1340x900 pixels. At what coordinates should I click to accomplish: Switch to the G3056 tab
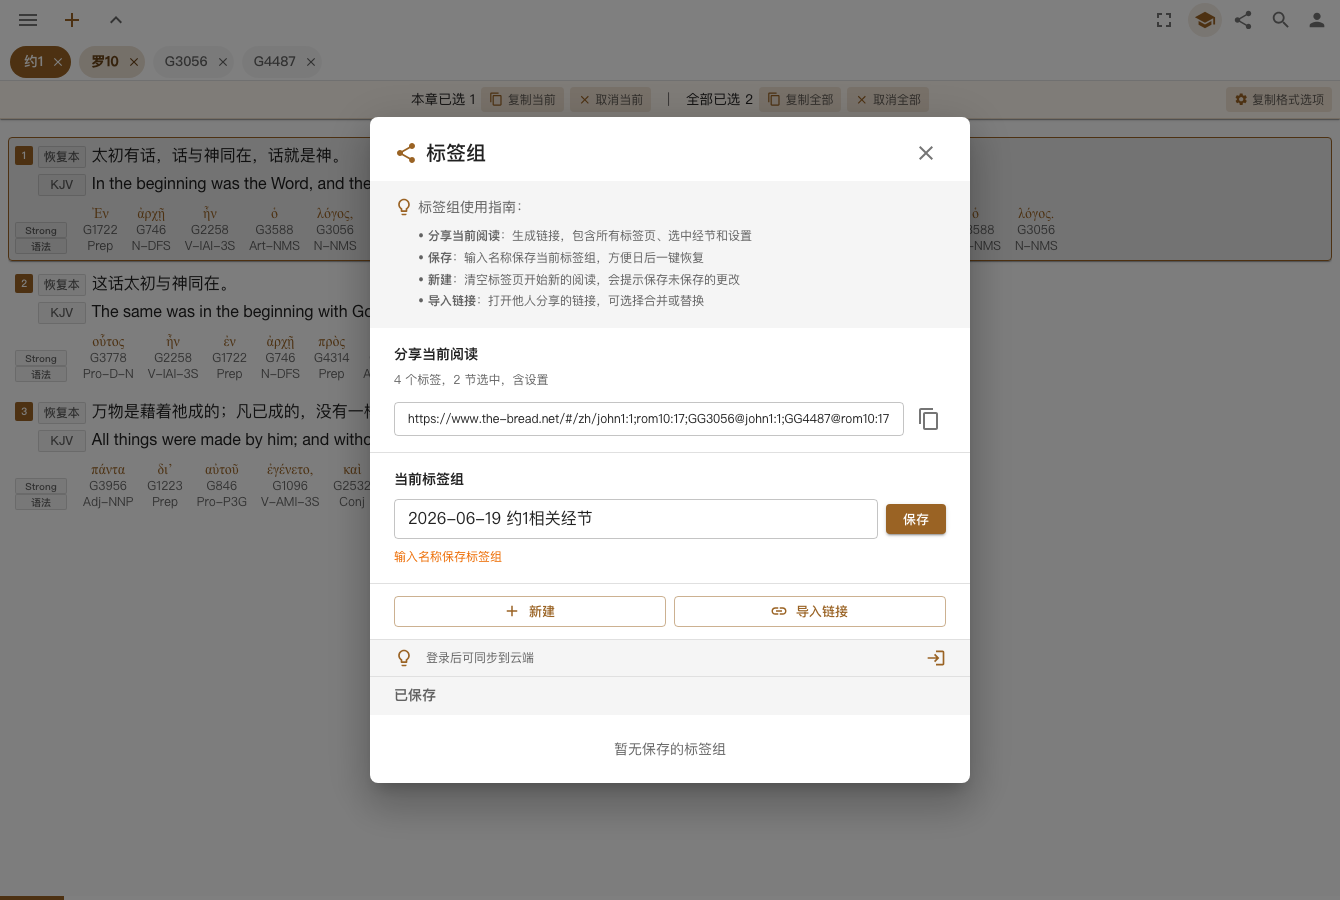[186, 62]
